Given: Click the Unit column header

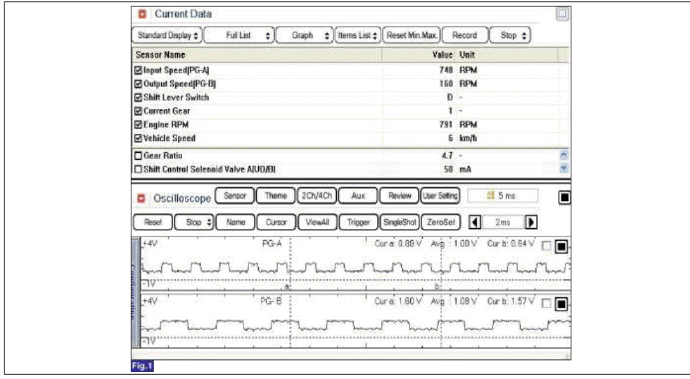Looking at the screenshot, I should (x=467, y=55).
